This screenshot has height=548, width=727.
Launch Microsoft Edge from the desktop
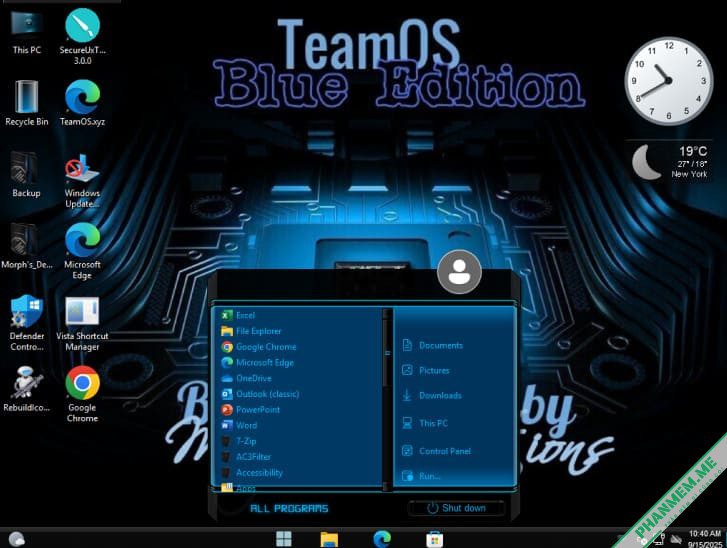pos(83,251)
